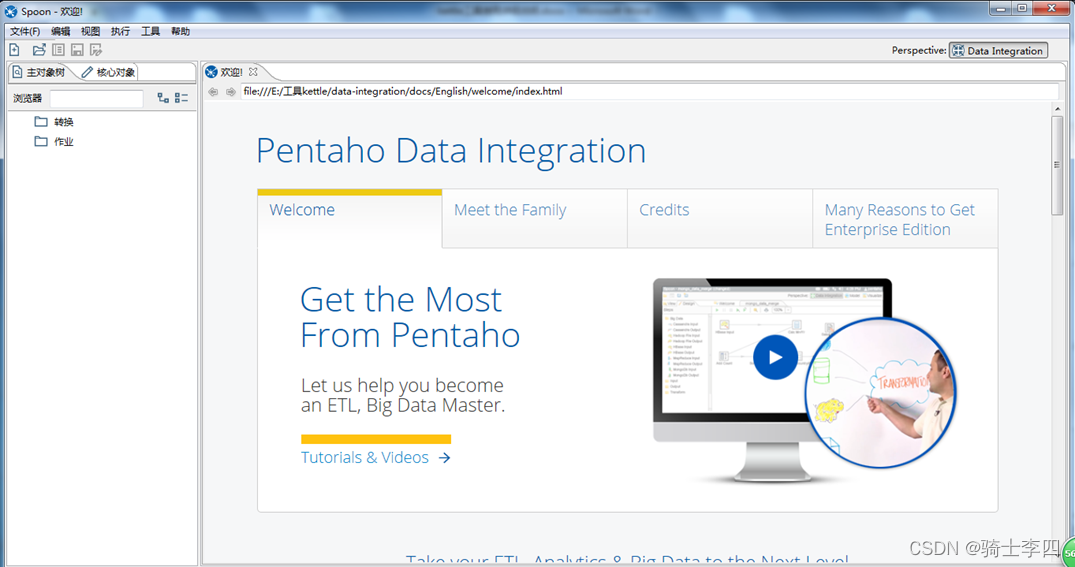Open the 执行 menu

tap(121, 32)
